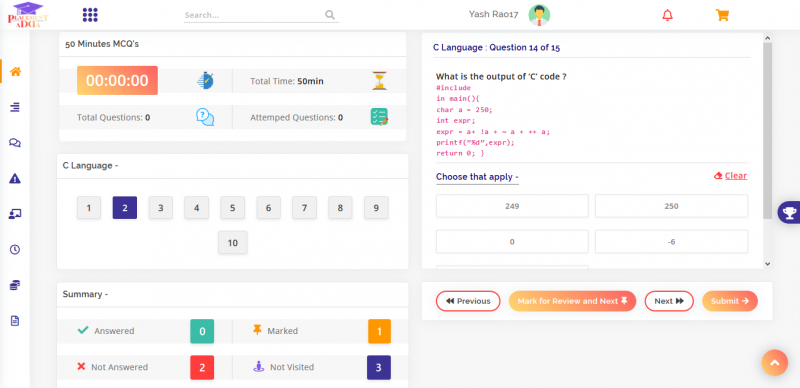Open the instructor board sidebar icon

coord(15,214)
